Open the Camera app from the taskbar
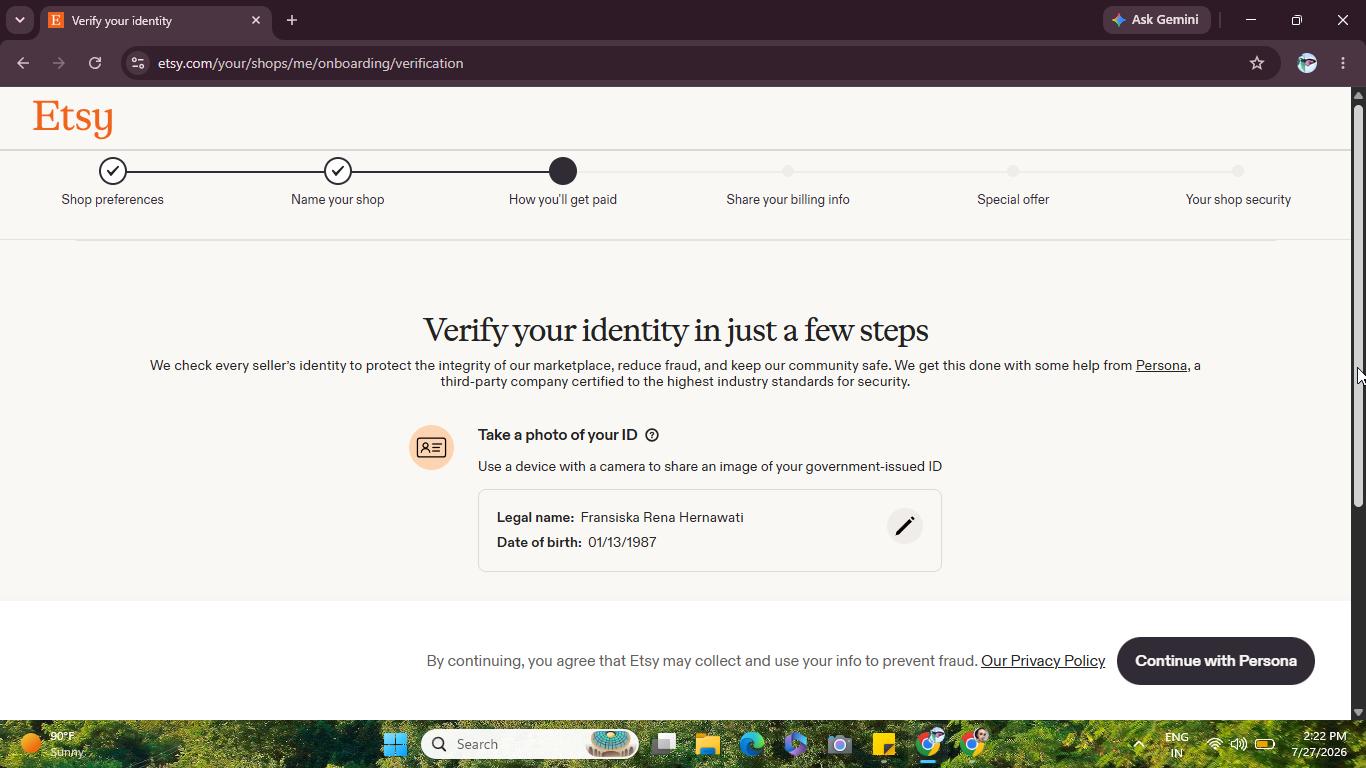Screen dimensions: 1366x768 [x=840, y=744]
